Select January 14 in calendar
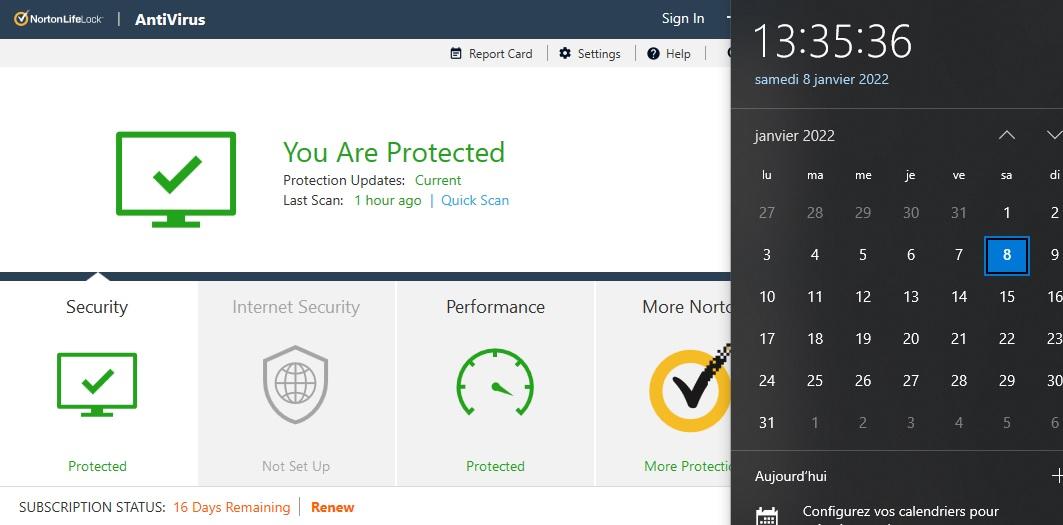Viewport: 1063px width, 525px height. (x=959, y=296)
